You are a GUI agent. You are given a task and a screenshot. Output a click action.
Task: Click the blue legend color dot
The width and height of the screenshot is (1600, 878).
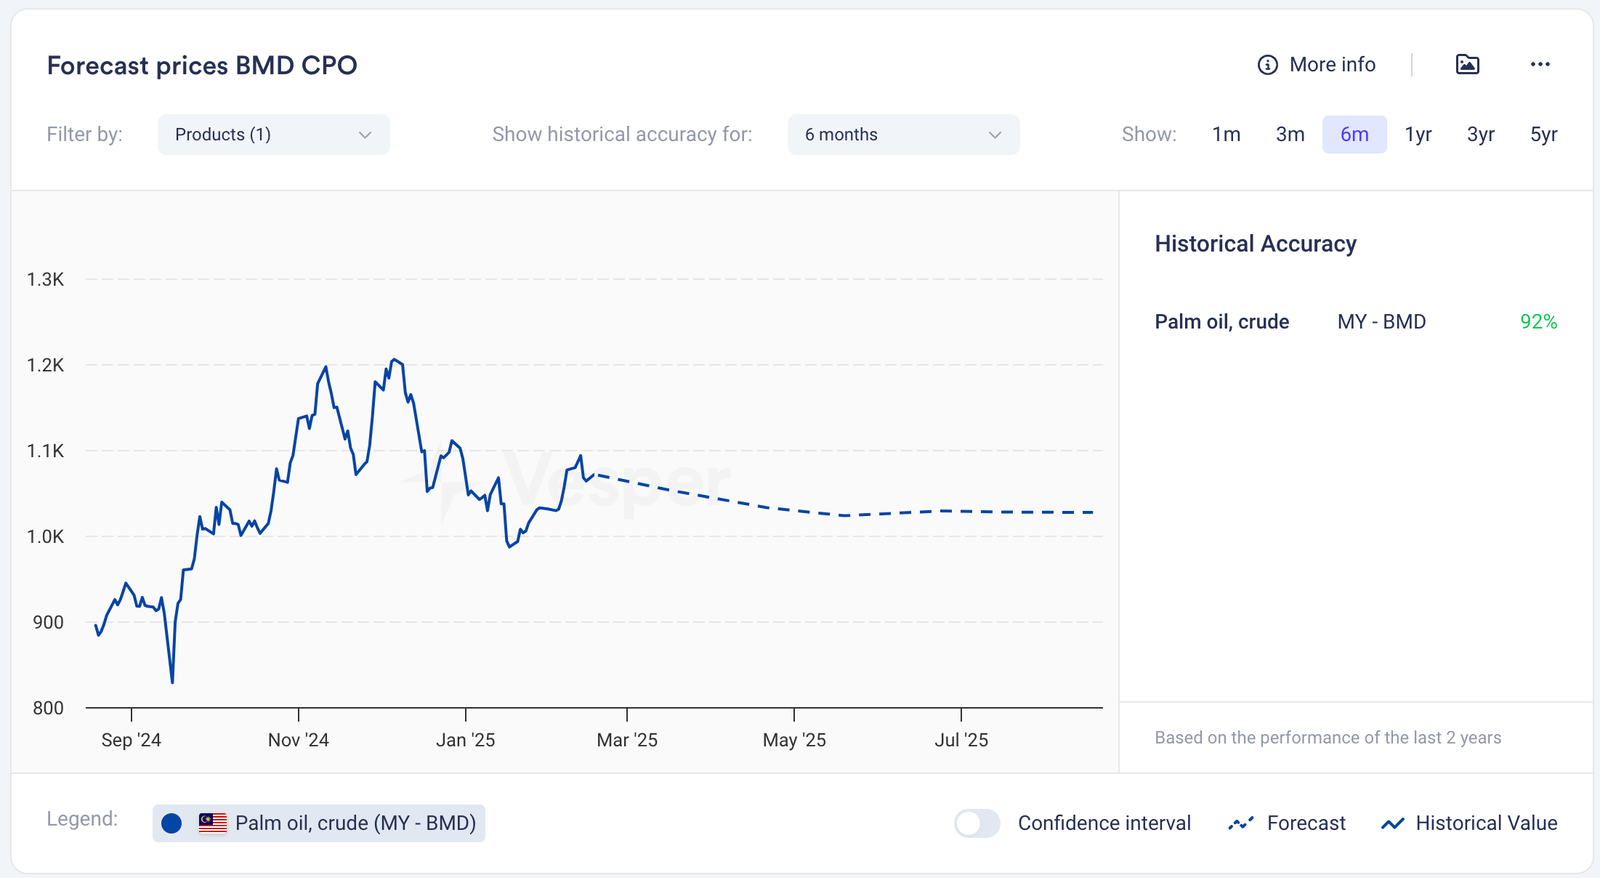(x=172, y=823)
